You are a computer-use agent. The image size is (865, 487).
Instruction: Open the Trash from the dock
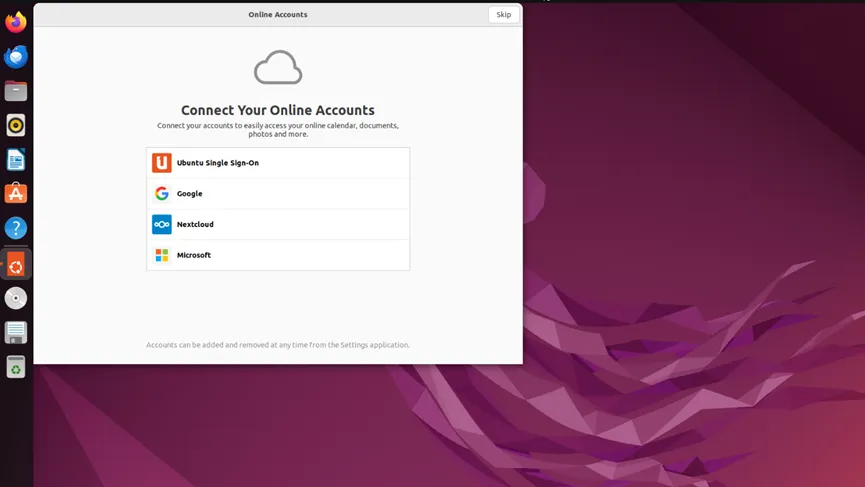pyautogui.click(x=16, y=367)
